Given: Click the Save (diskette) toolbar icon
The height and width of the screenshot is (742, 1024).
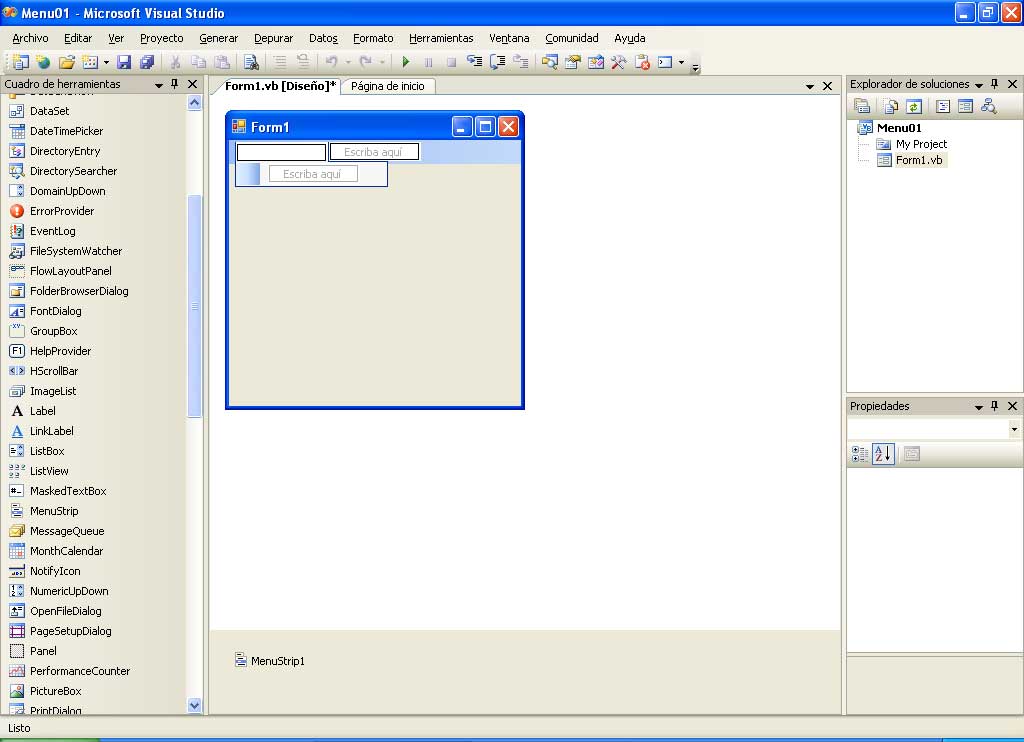Looking at the screenshot, I should [124, 62].
